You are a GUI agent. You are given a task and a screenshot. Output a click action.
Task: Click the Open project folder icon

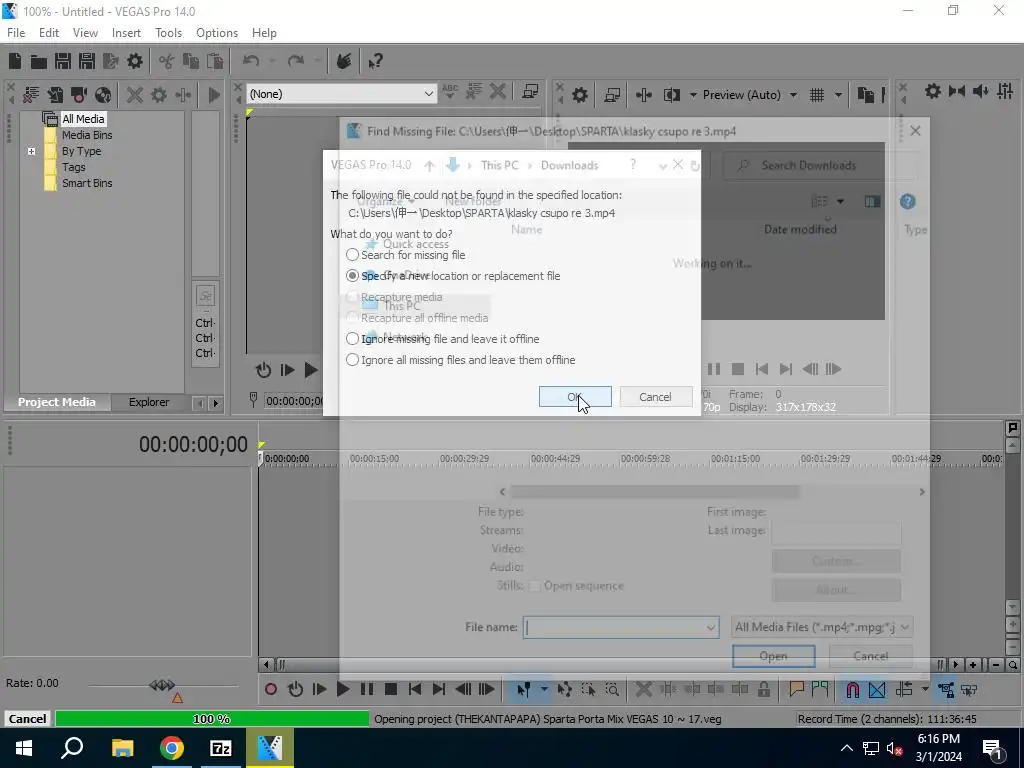click(39, 61)
